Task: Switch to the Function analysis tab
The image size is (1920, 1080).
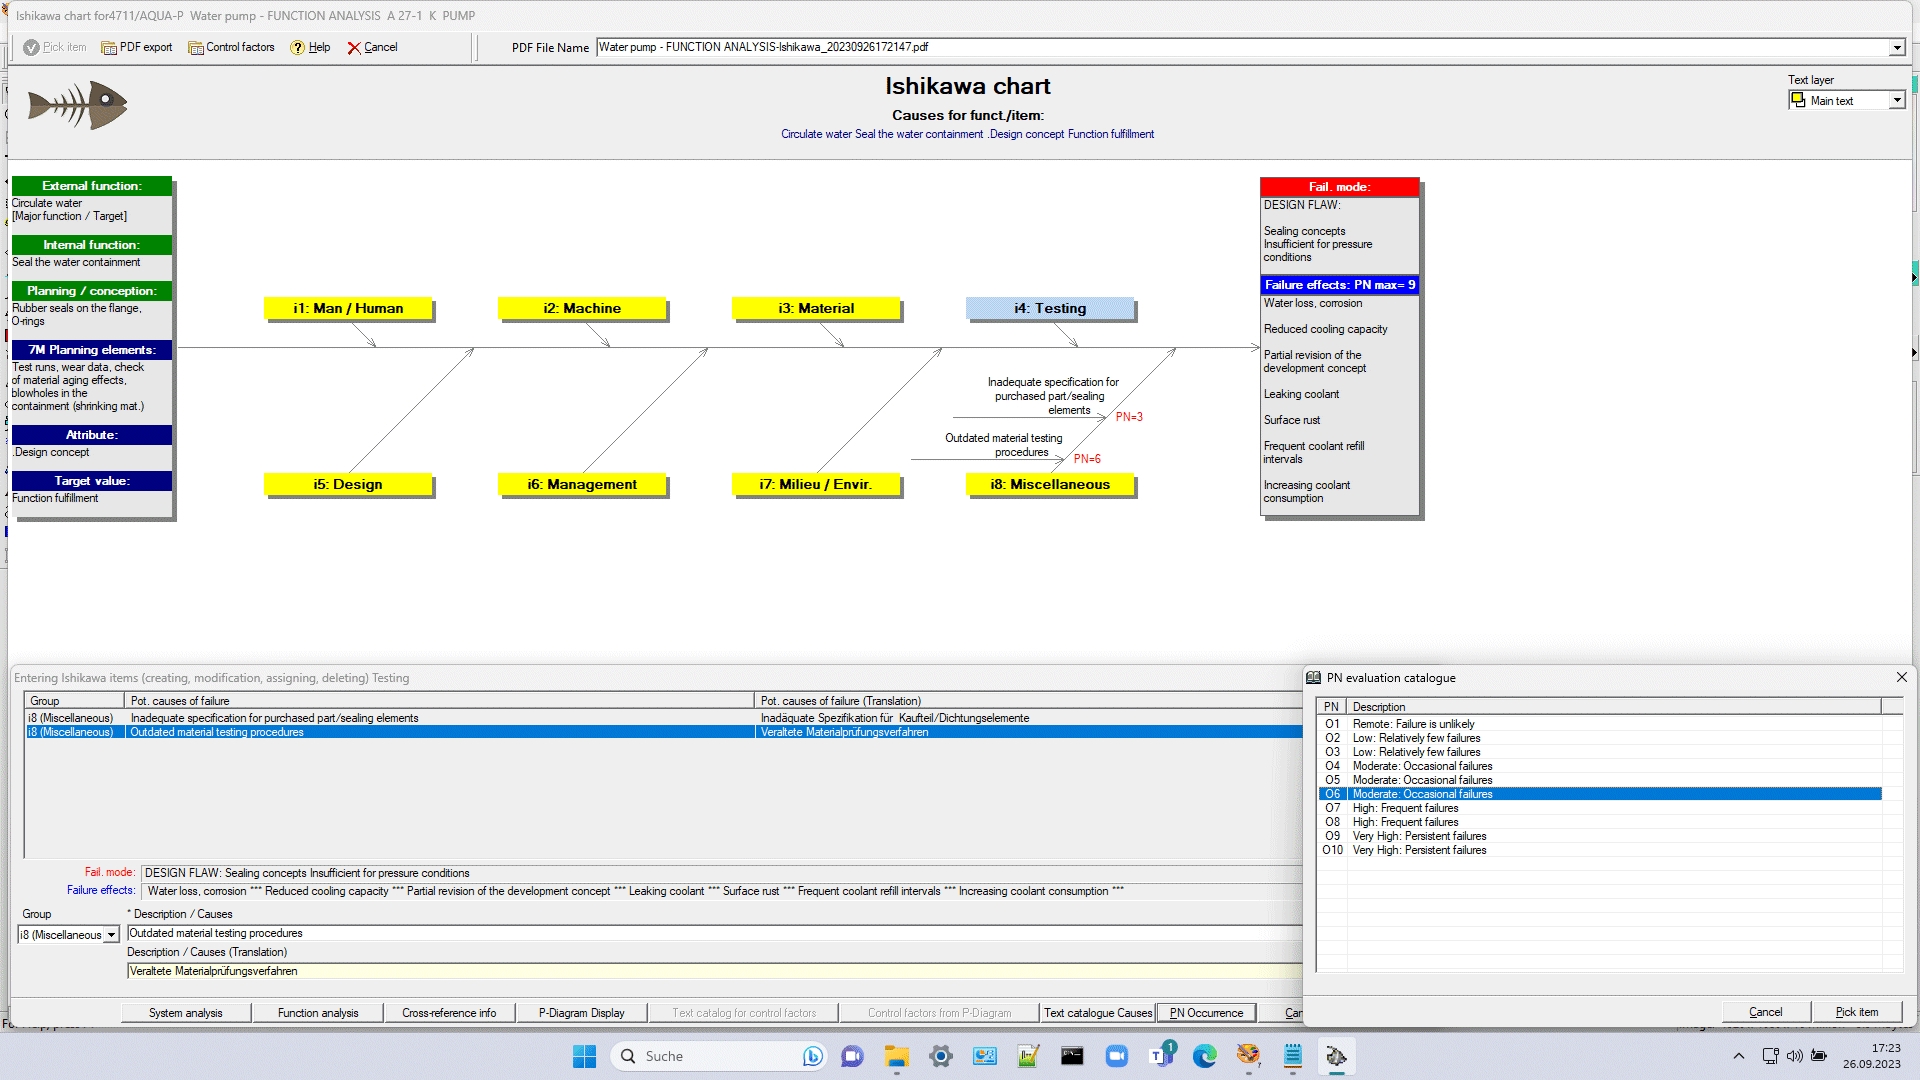Action: 318,1013
